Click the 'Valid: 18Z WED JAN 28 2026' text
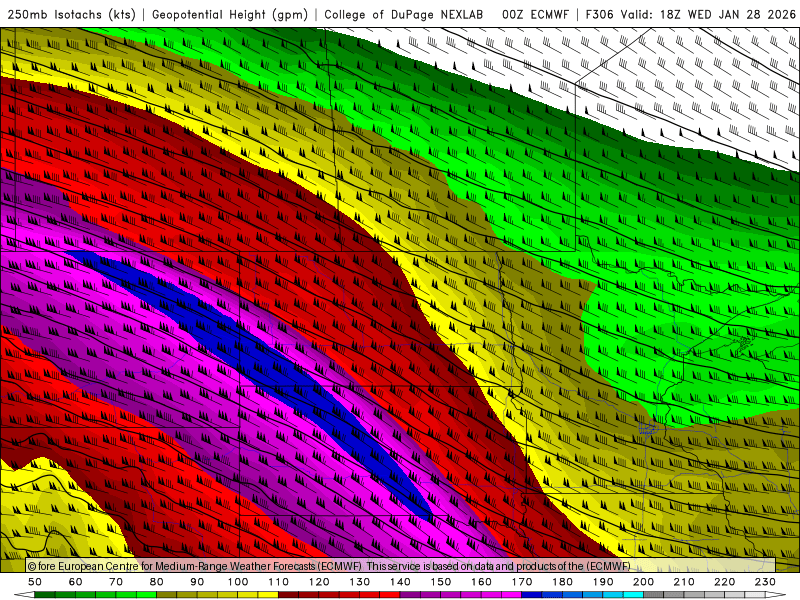Screen dimensions: 800x600 (708, 15)
